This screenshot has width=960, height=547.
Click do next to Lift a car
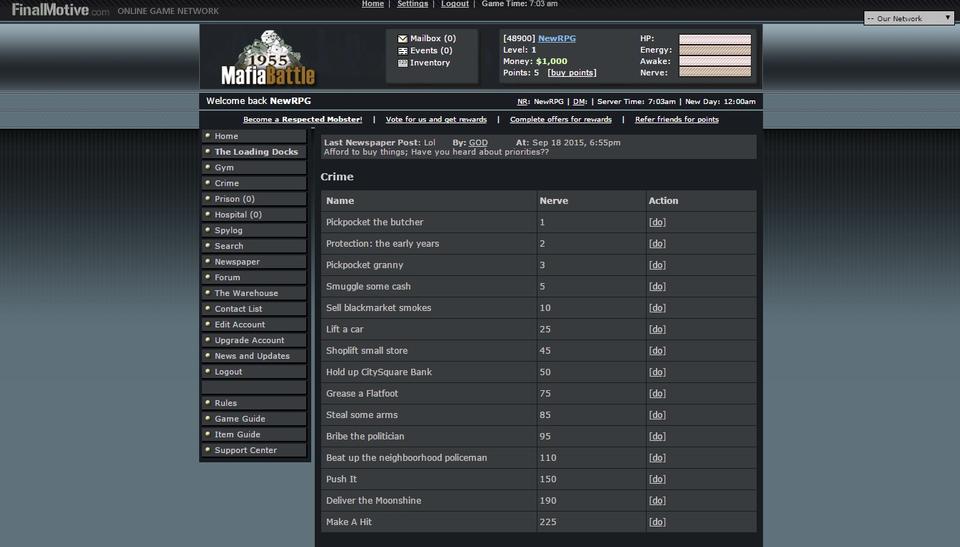(657, 329)
